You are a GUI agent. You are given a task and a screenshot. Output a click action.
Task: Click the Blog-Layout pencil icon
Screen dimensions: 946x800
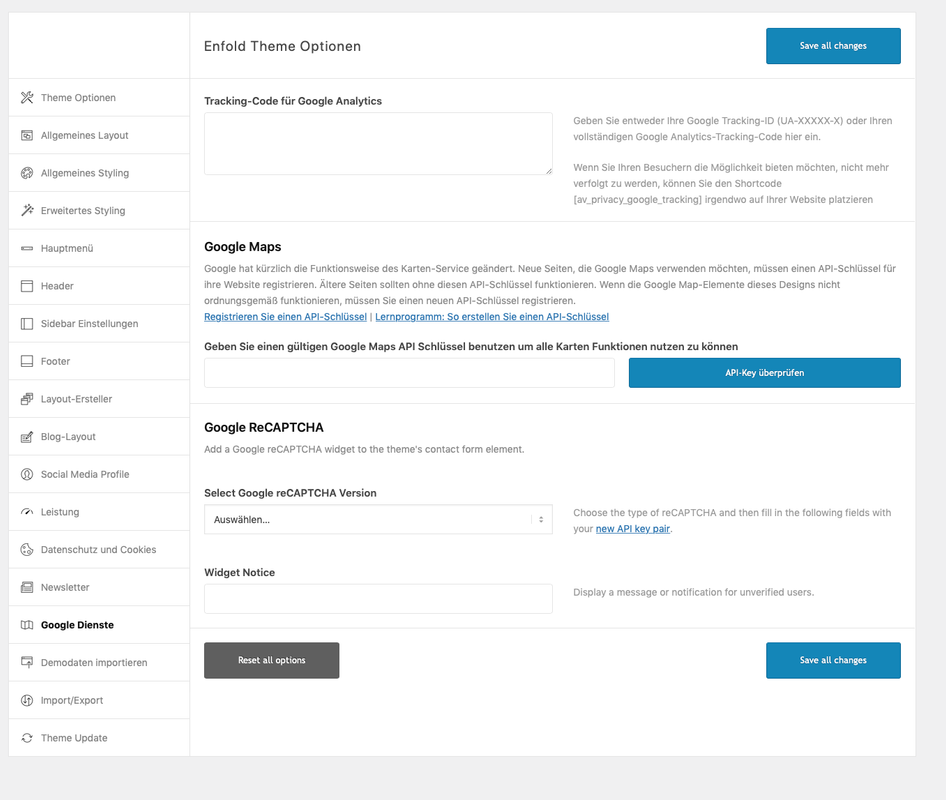coord(27,437)
